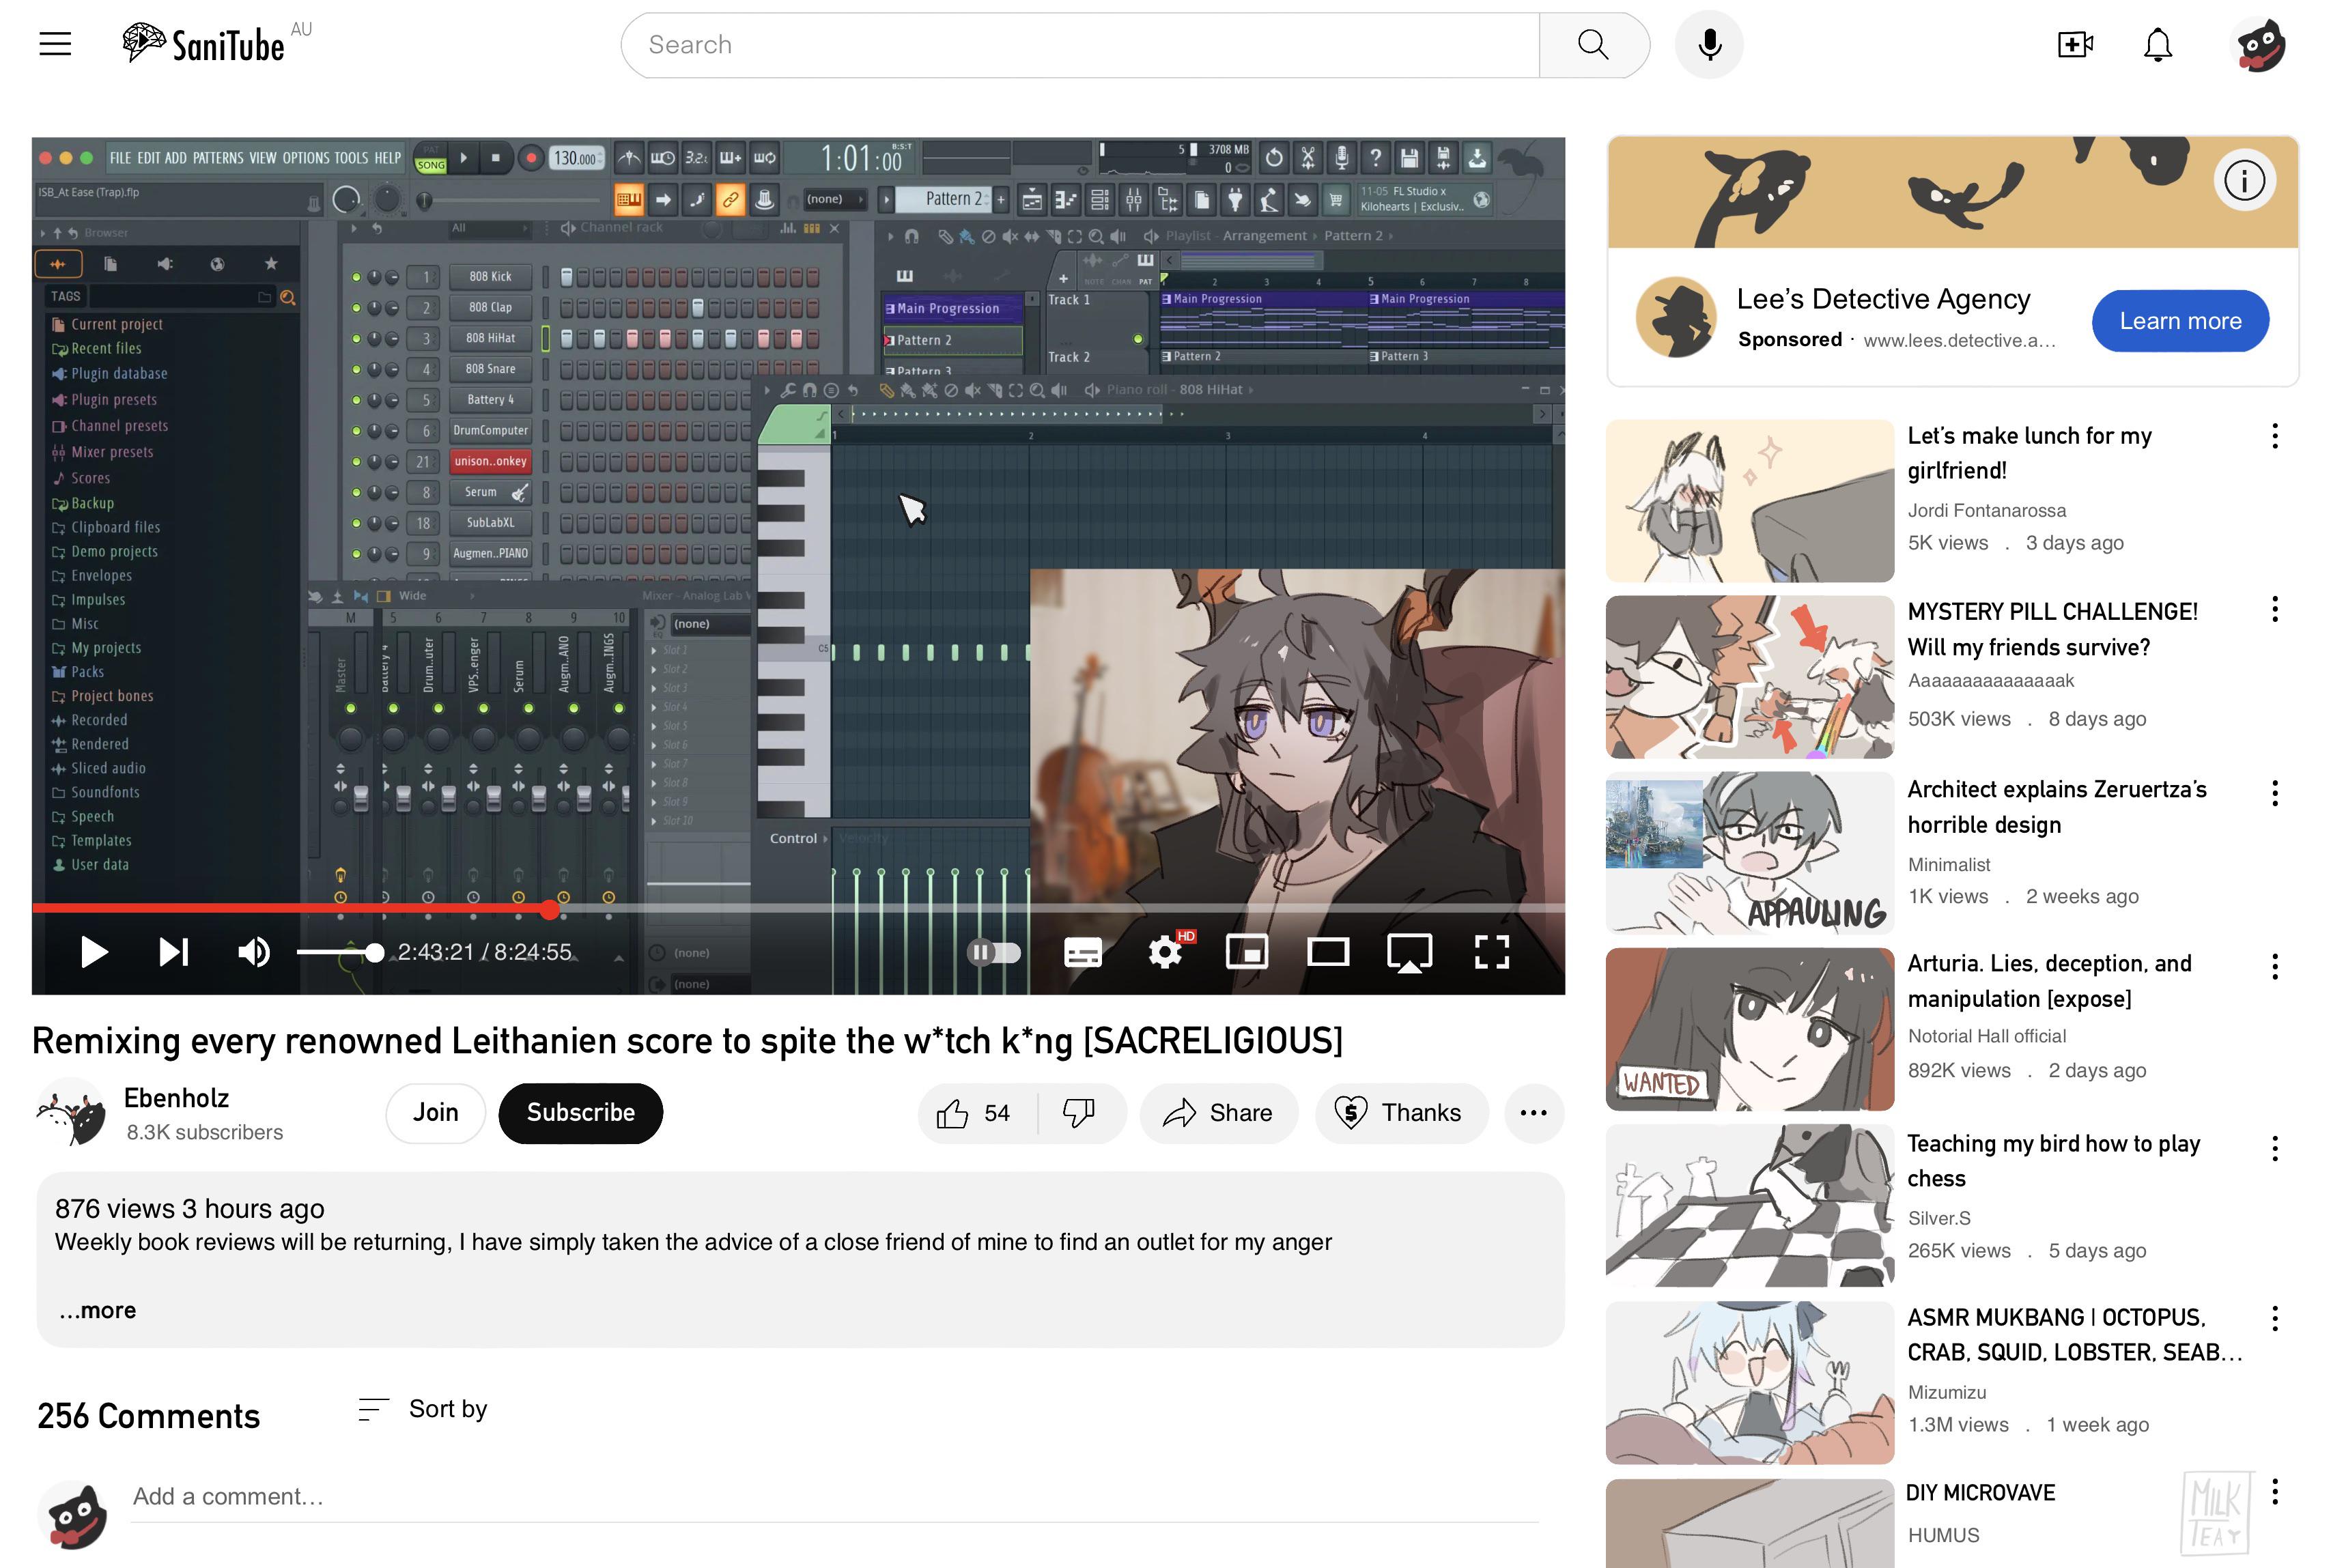This screenshot has height=1568, width=2331.
Task: Click EDIT in FL Studio menu
Action: [x=148, y=158]
